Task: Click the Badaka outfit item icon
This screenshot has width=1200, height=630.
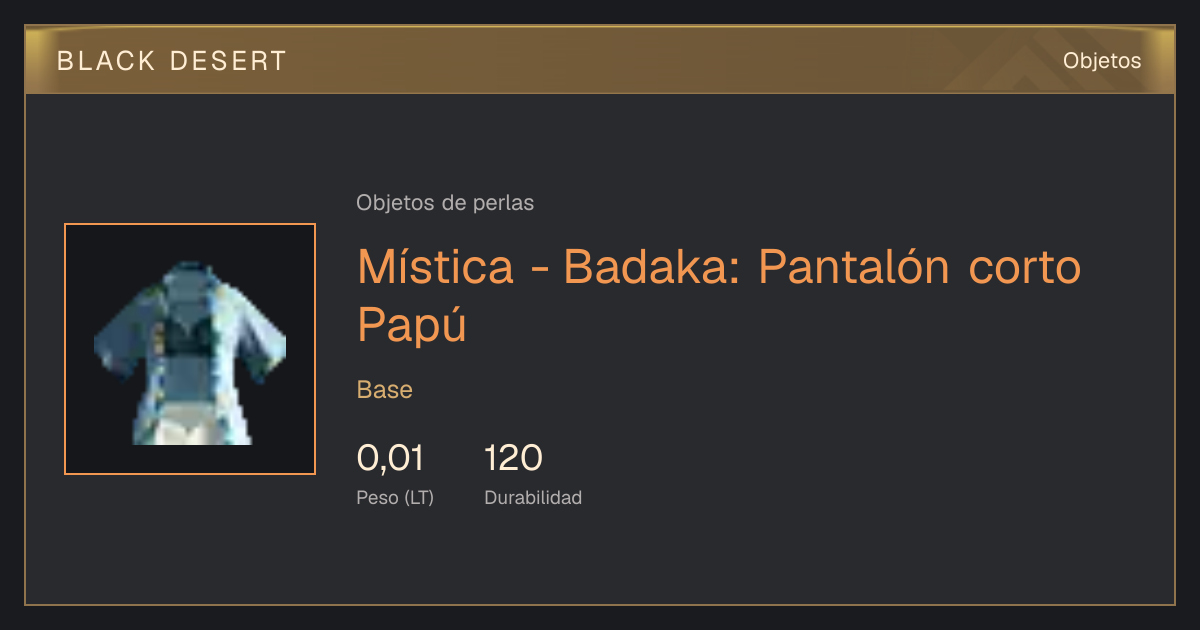Action: tap(190, 349)
